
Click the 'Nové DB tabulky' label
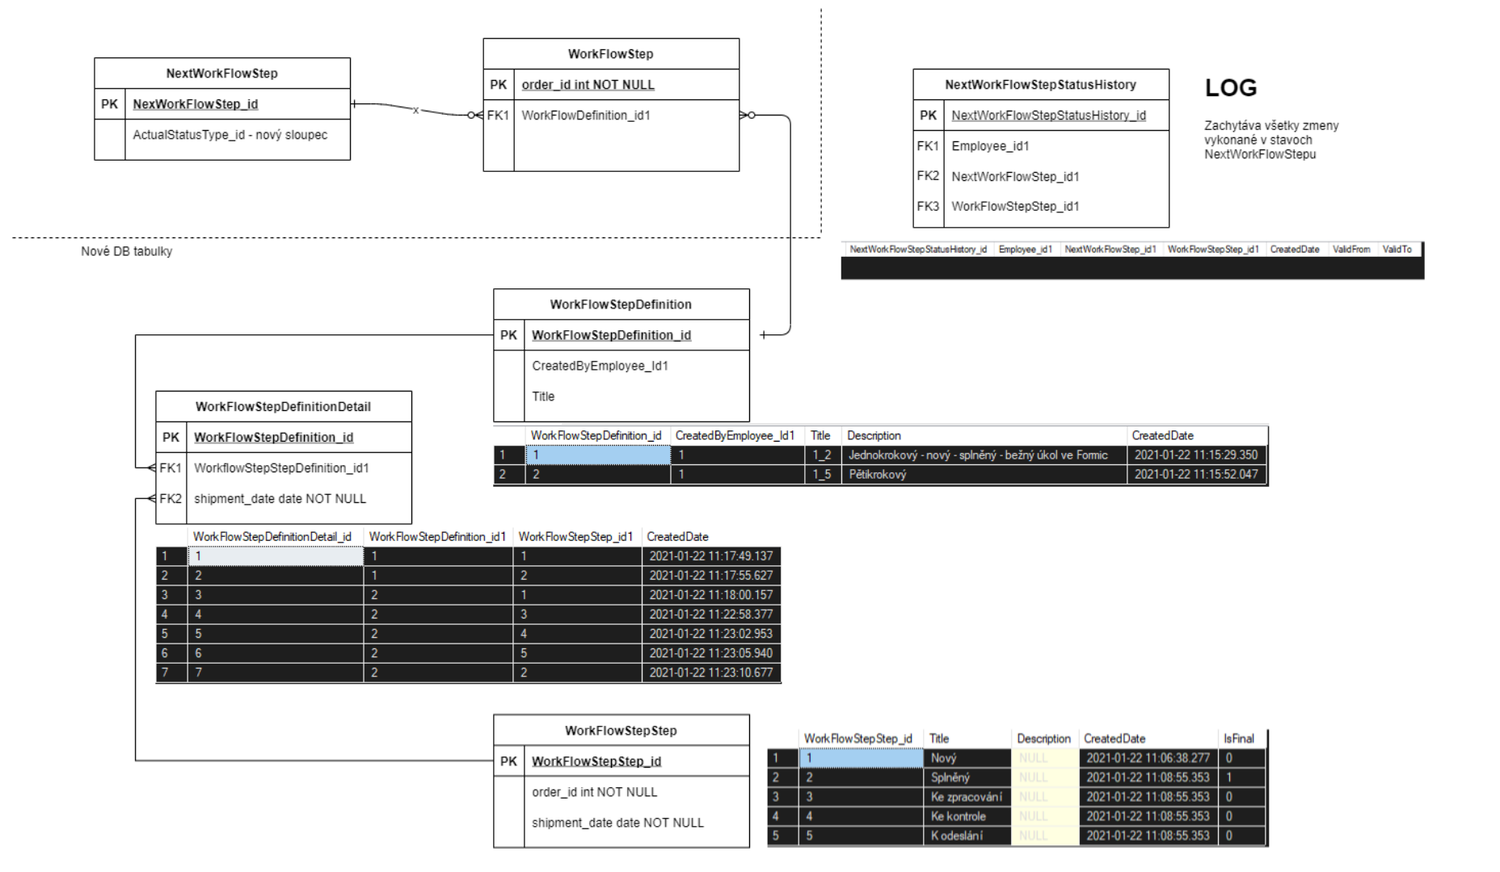tap(127, 251)
